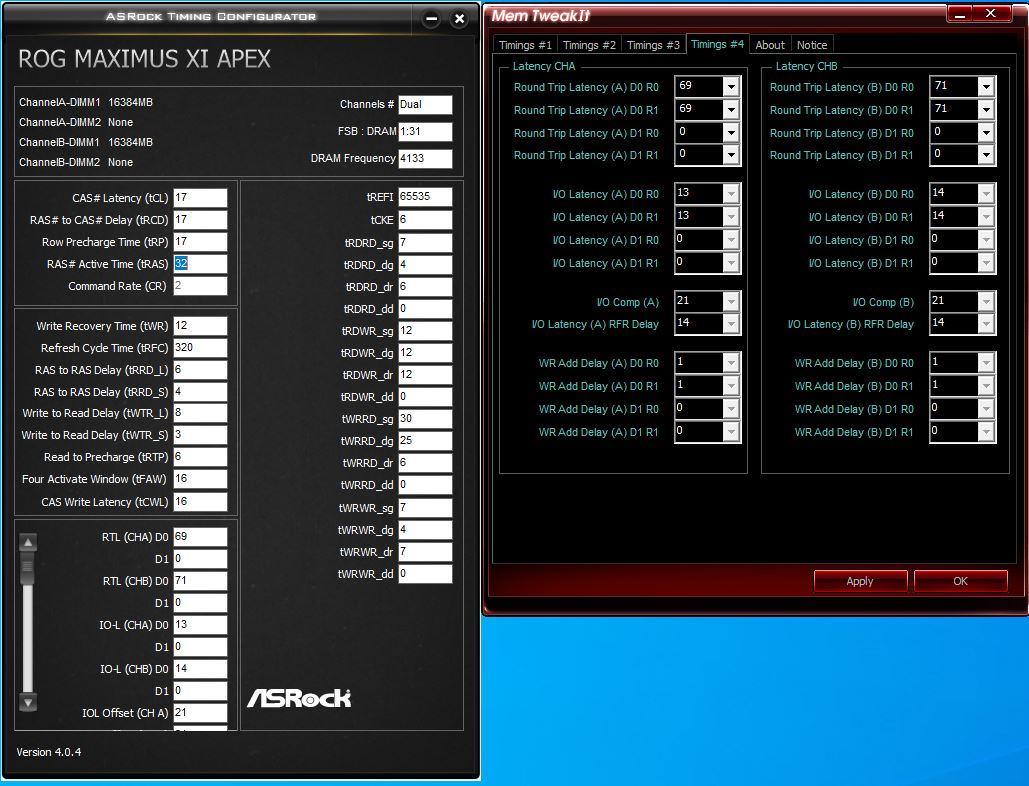Image resolution: width=1029 pixels, height=786 pixels.
Task: Click the vertical scrollbar thumb in RTL panel
Action: (28, 569)
